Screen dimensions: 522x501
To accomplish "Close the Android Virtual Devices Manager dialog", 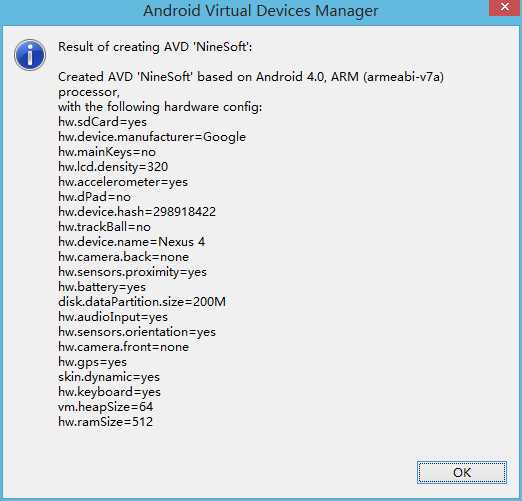I will 505,7.
